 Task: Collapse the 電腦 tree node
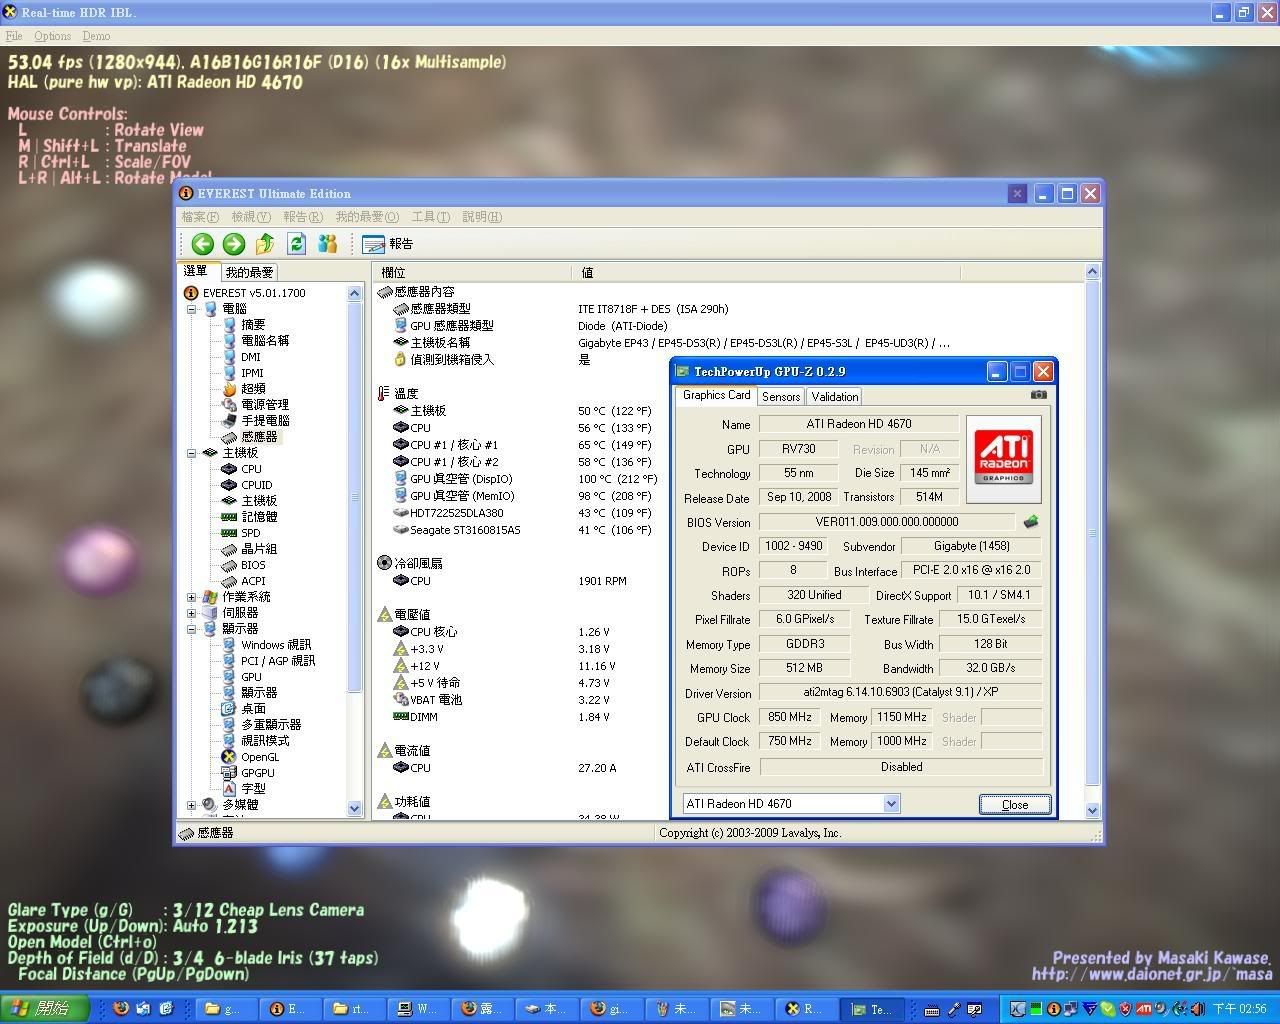(x=192, y=309)
